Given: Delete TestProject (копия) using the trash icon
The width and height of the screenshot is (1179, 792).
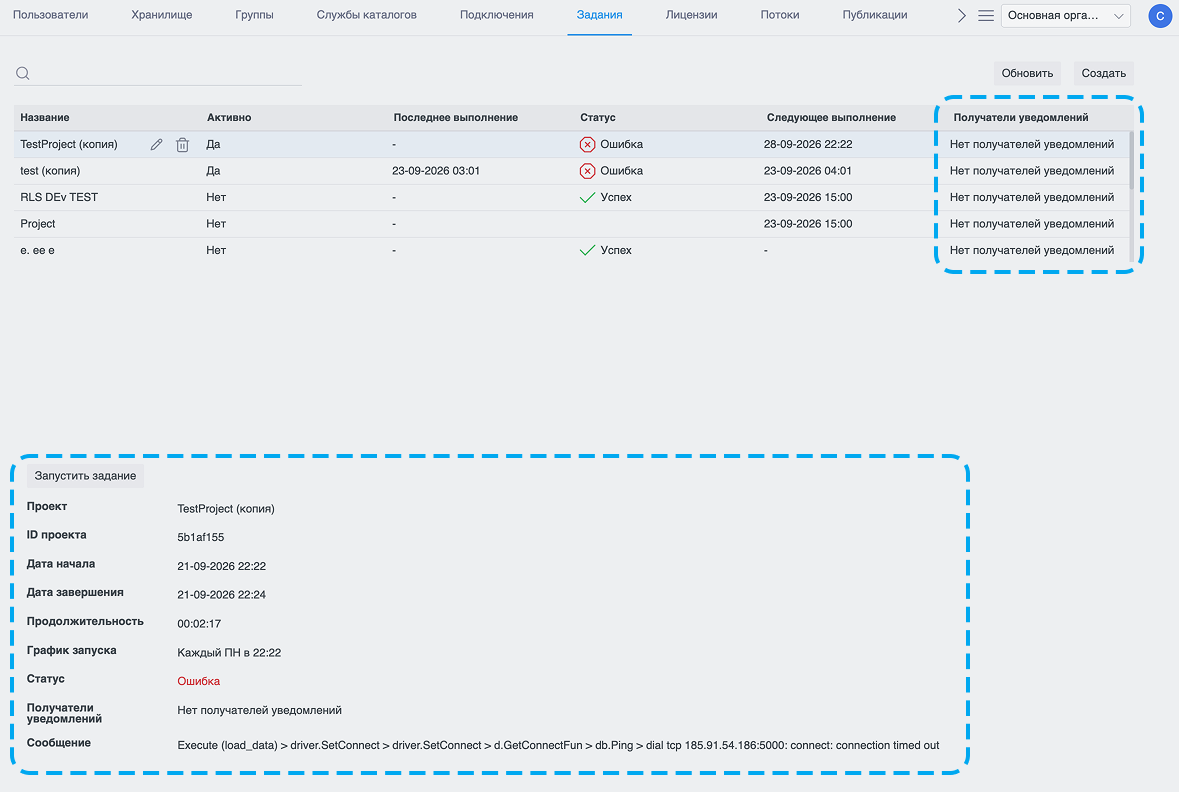Looking at the screenshot, I should click(182, 144).
